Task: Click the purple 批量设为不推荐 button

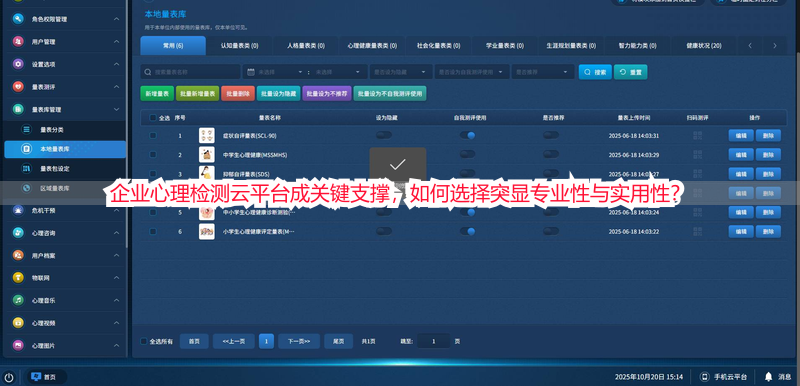Action: click(327, 93)
